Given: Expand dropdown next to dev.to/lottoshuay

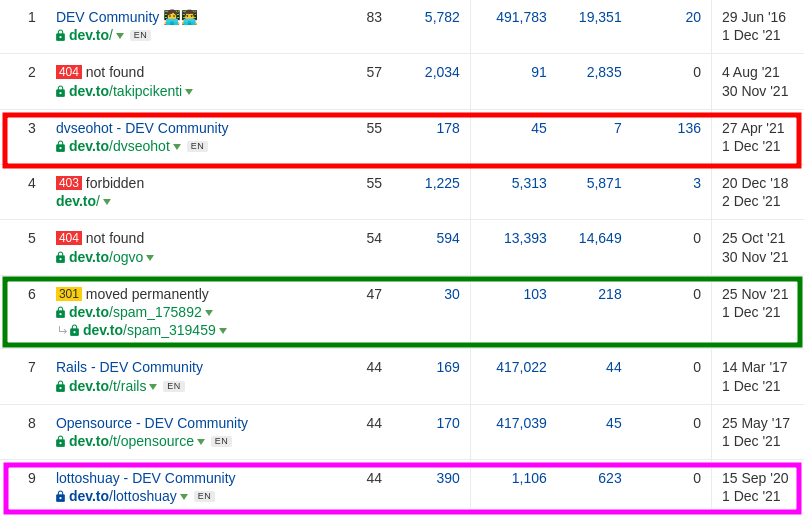Looking at the screenshot, I should pos(184,497).
